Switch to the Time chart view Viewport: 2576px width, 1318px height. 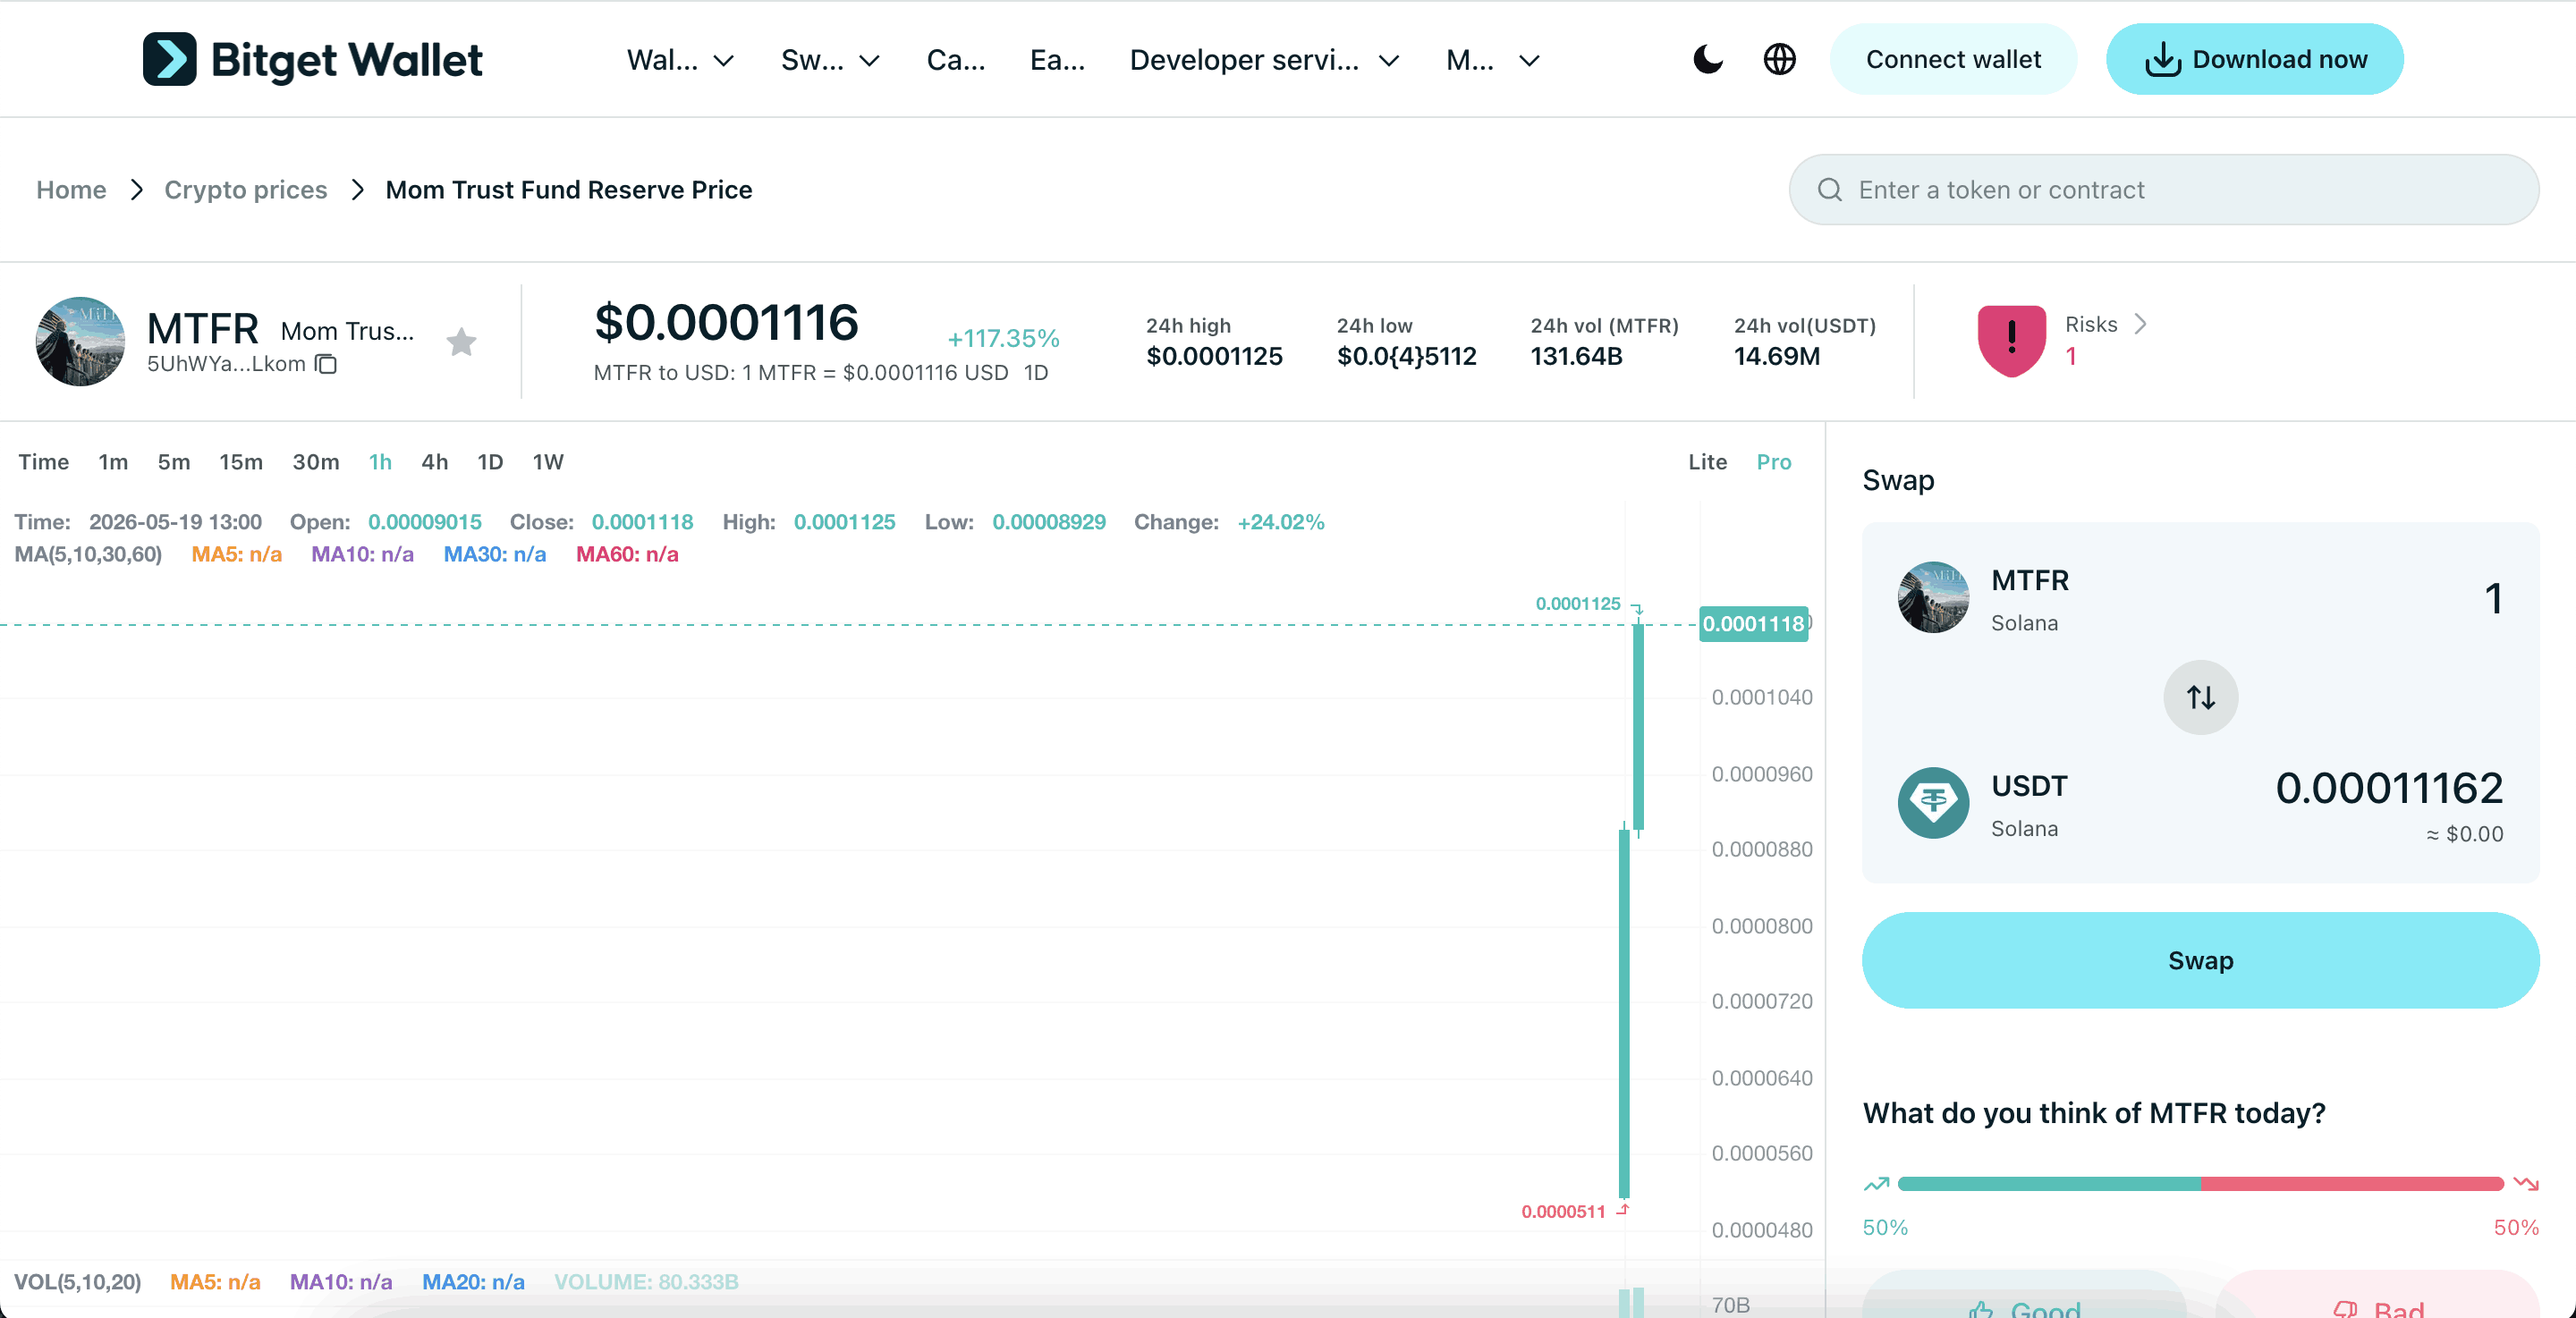44,462
